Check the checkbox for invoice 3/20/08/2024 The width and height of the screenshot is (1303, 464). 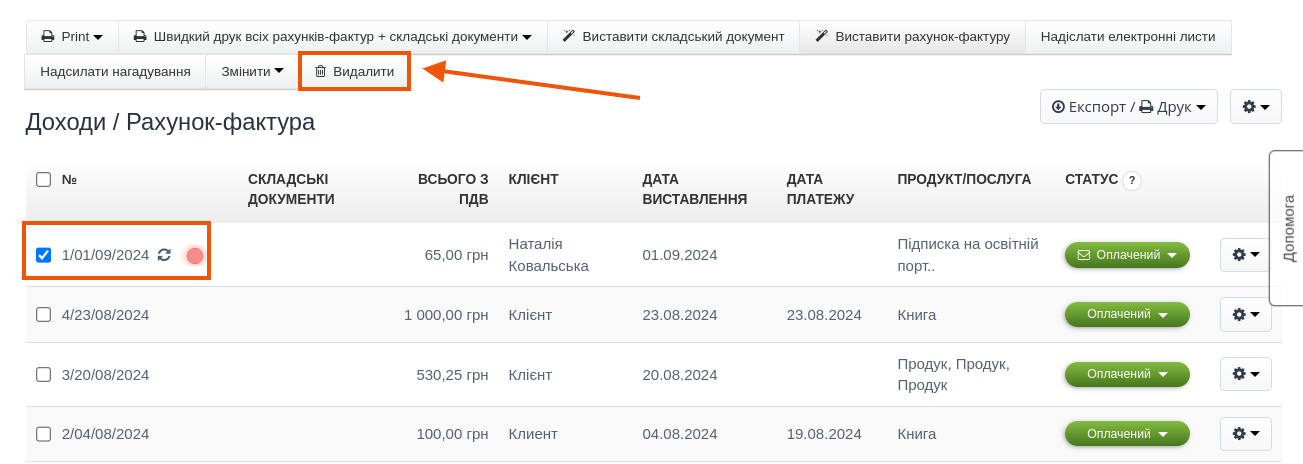43,375
